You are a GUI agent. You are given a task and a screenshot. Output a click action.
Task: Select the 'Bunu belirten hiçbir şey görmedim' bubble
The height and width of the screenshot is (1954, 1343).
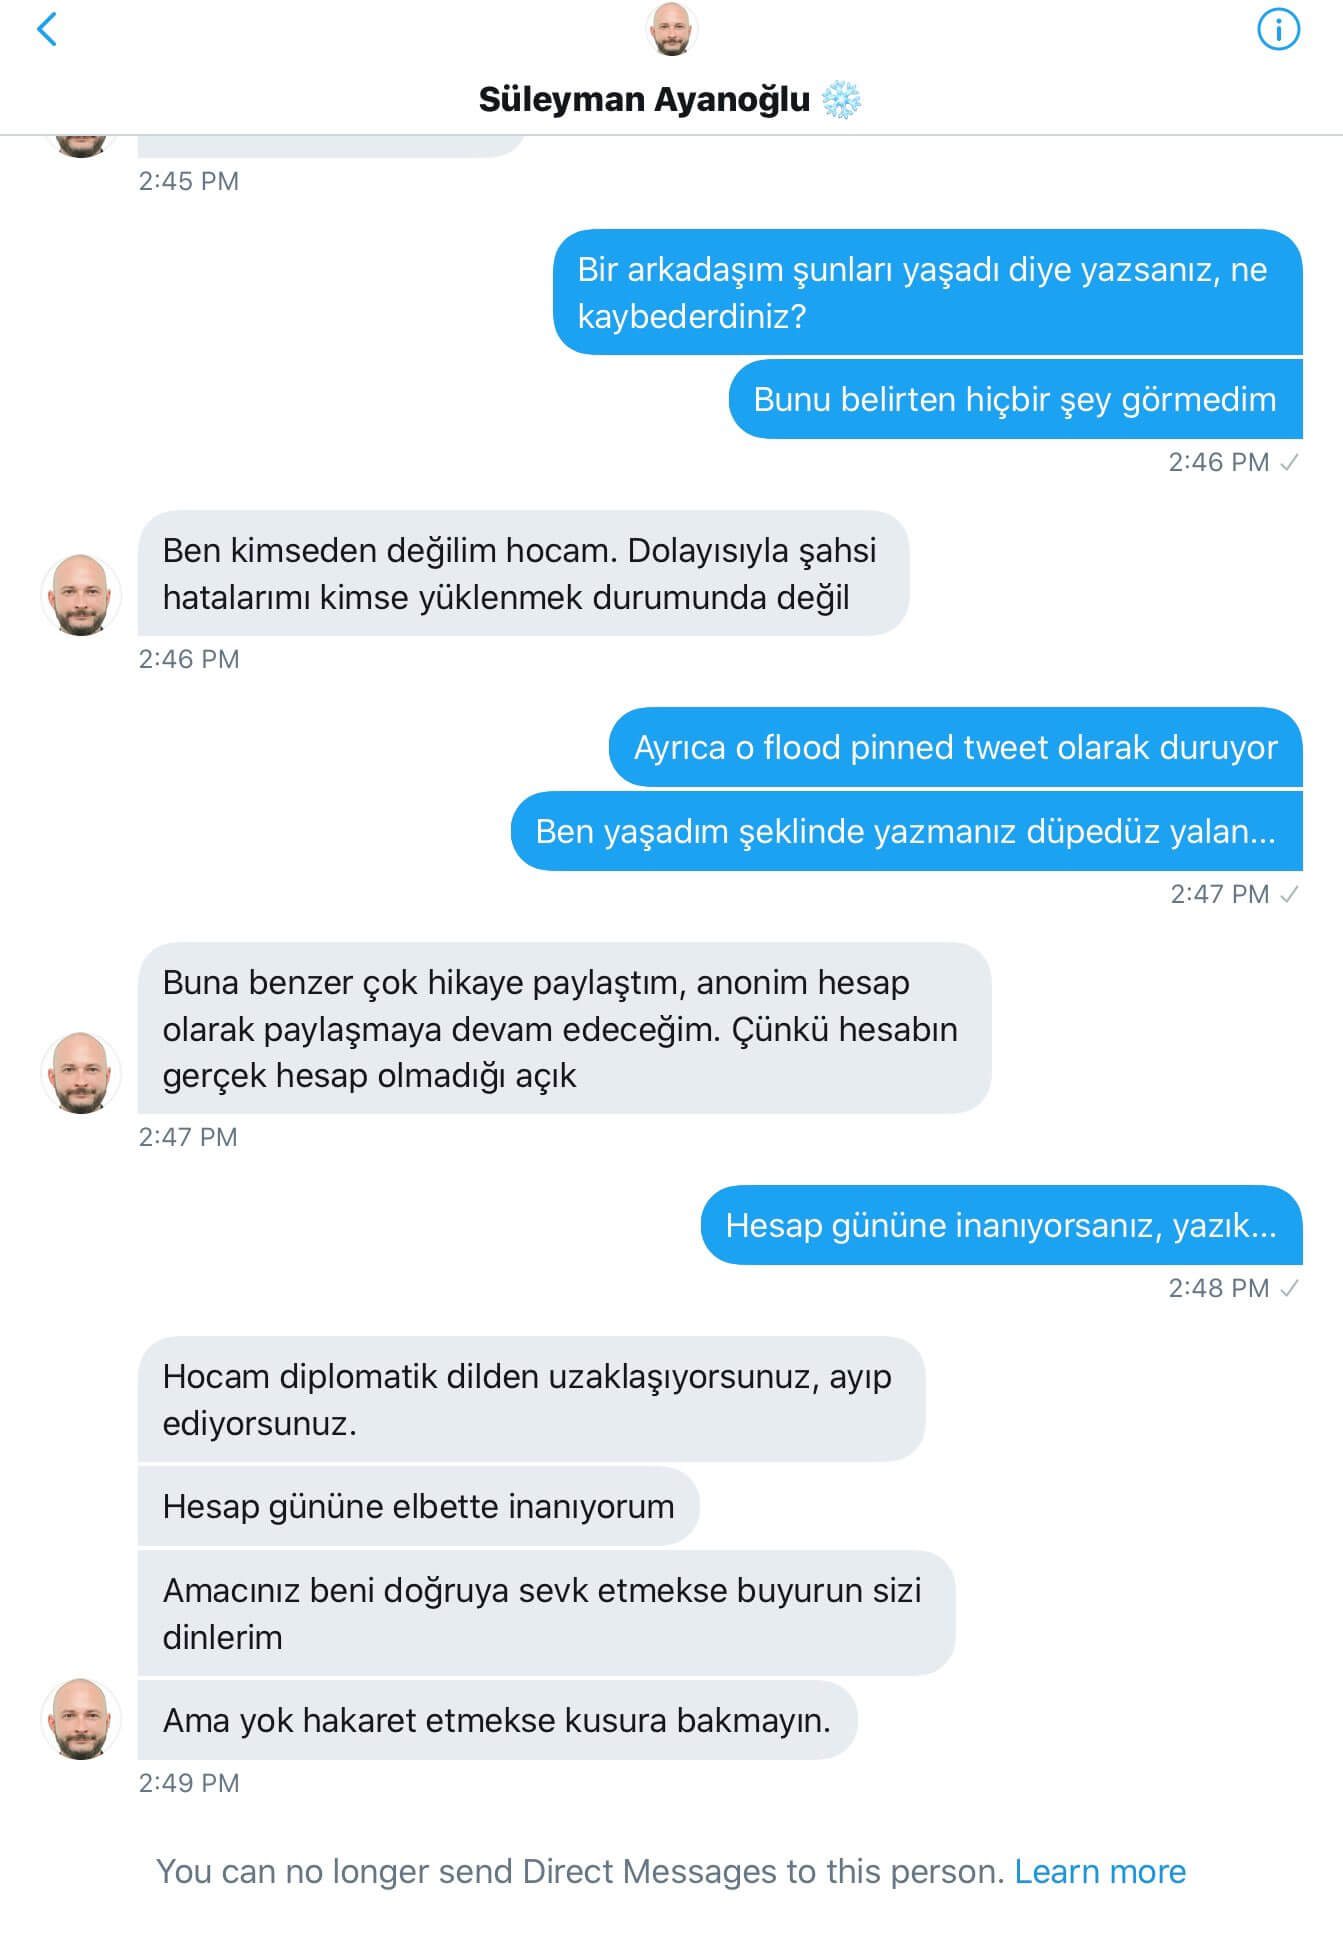(1015, 399)
